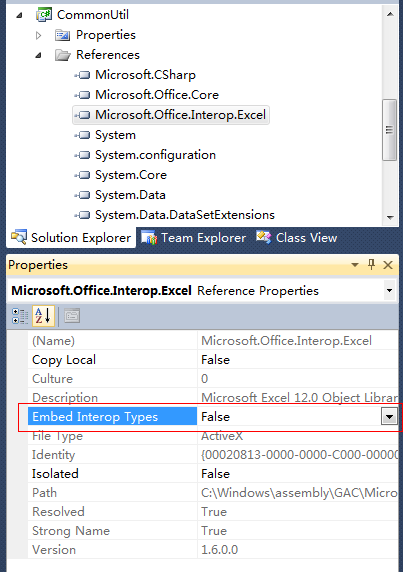Collapse the CommonUtil project node

tap(19, 15)
